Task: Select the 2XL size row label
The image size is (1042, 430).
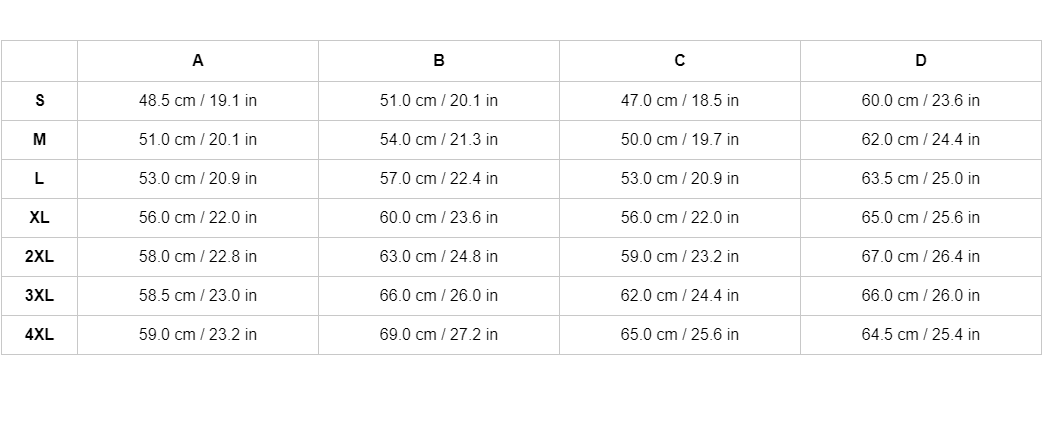Action: [x=40, y=256]
